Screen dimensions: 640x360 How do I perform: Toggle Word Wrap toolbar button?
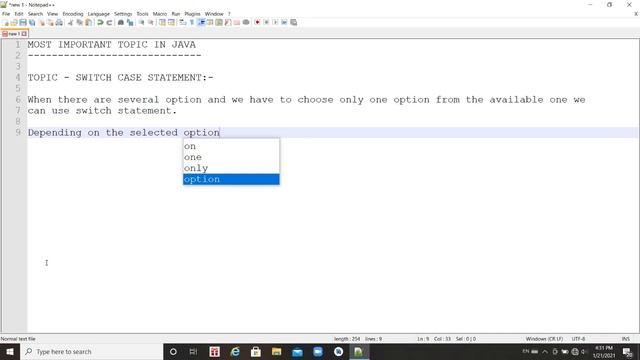point(182,22)
